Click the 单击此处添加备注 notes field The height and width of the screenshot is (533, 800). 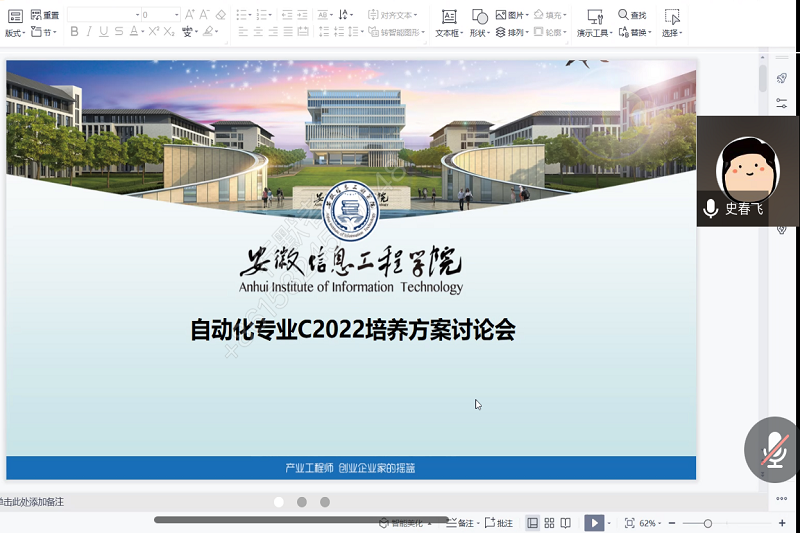pos(32,502)
